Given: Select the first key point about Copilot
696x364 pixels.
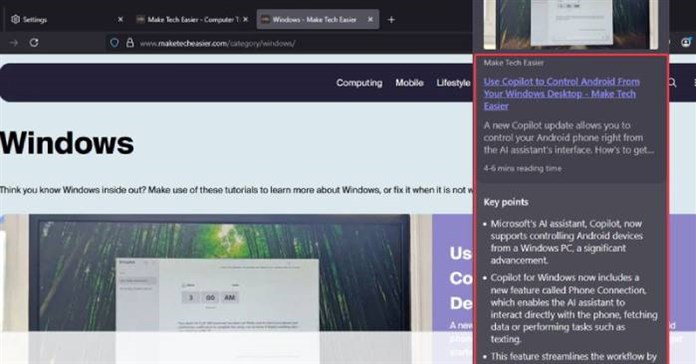Looking at the screenshot, I should point(566,242).
